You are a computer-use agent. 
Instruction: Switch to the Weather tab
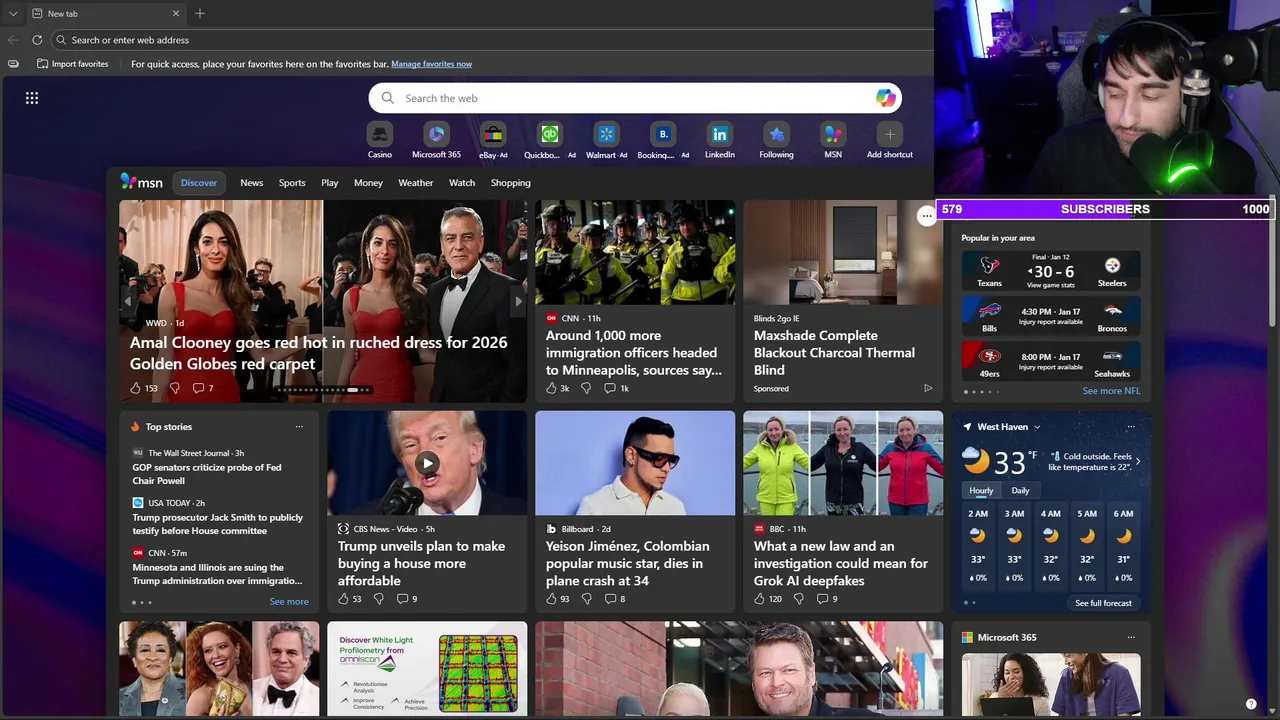416,183
